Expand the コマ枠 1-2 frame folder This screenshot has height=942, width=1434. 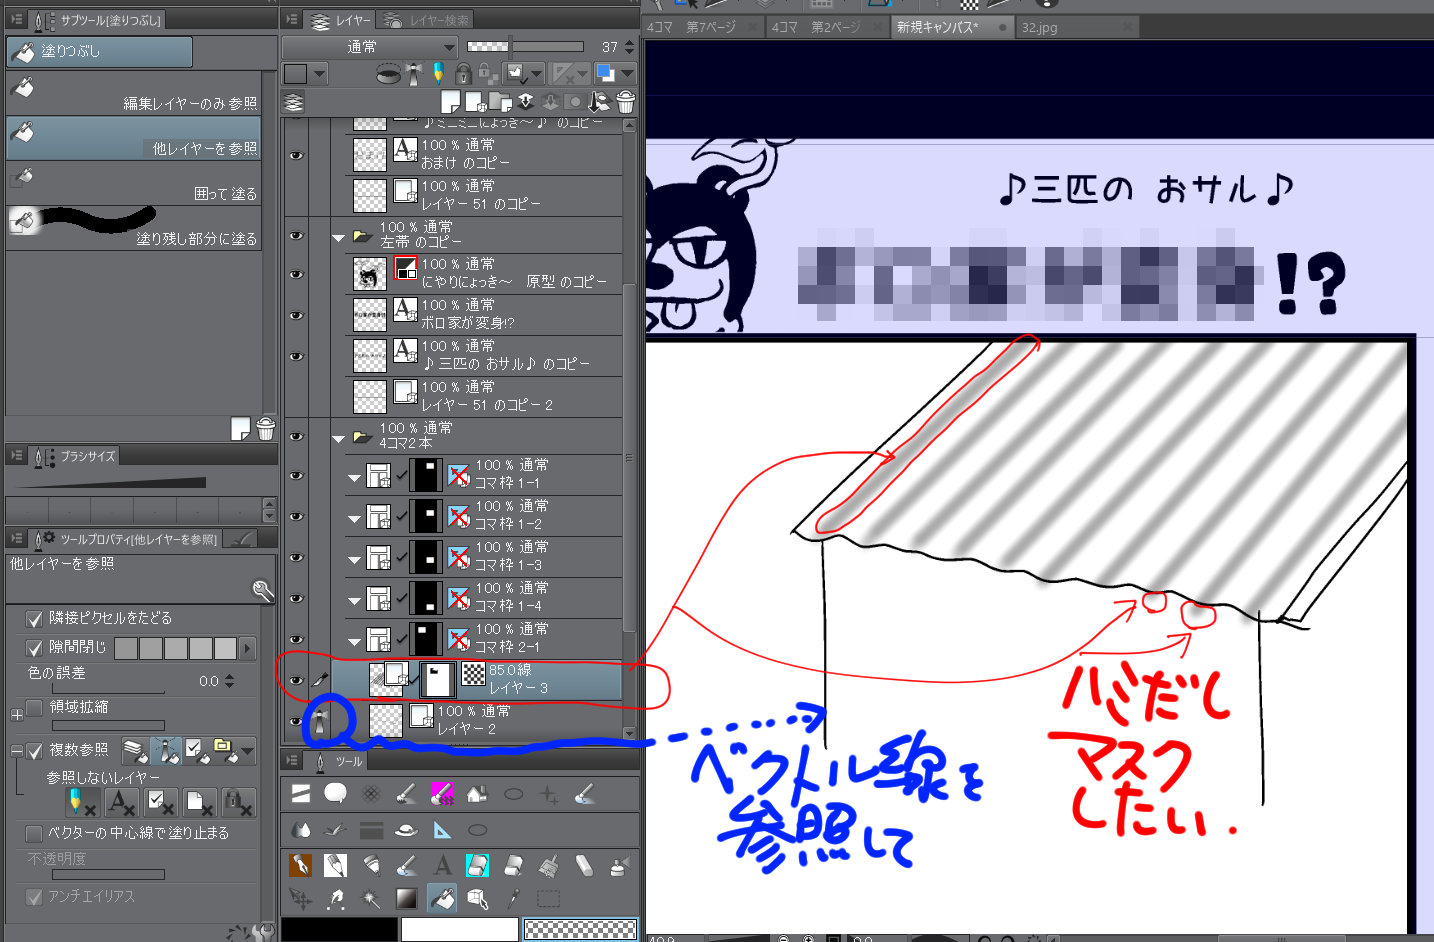(354, 520)
